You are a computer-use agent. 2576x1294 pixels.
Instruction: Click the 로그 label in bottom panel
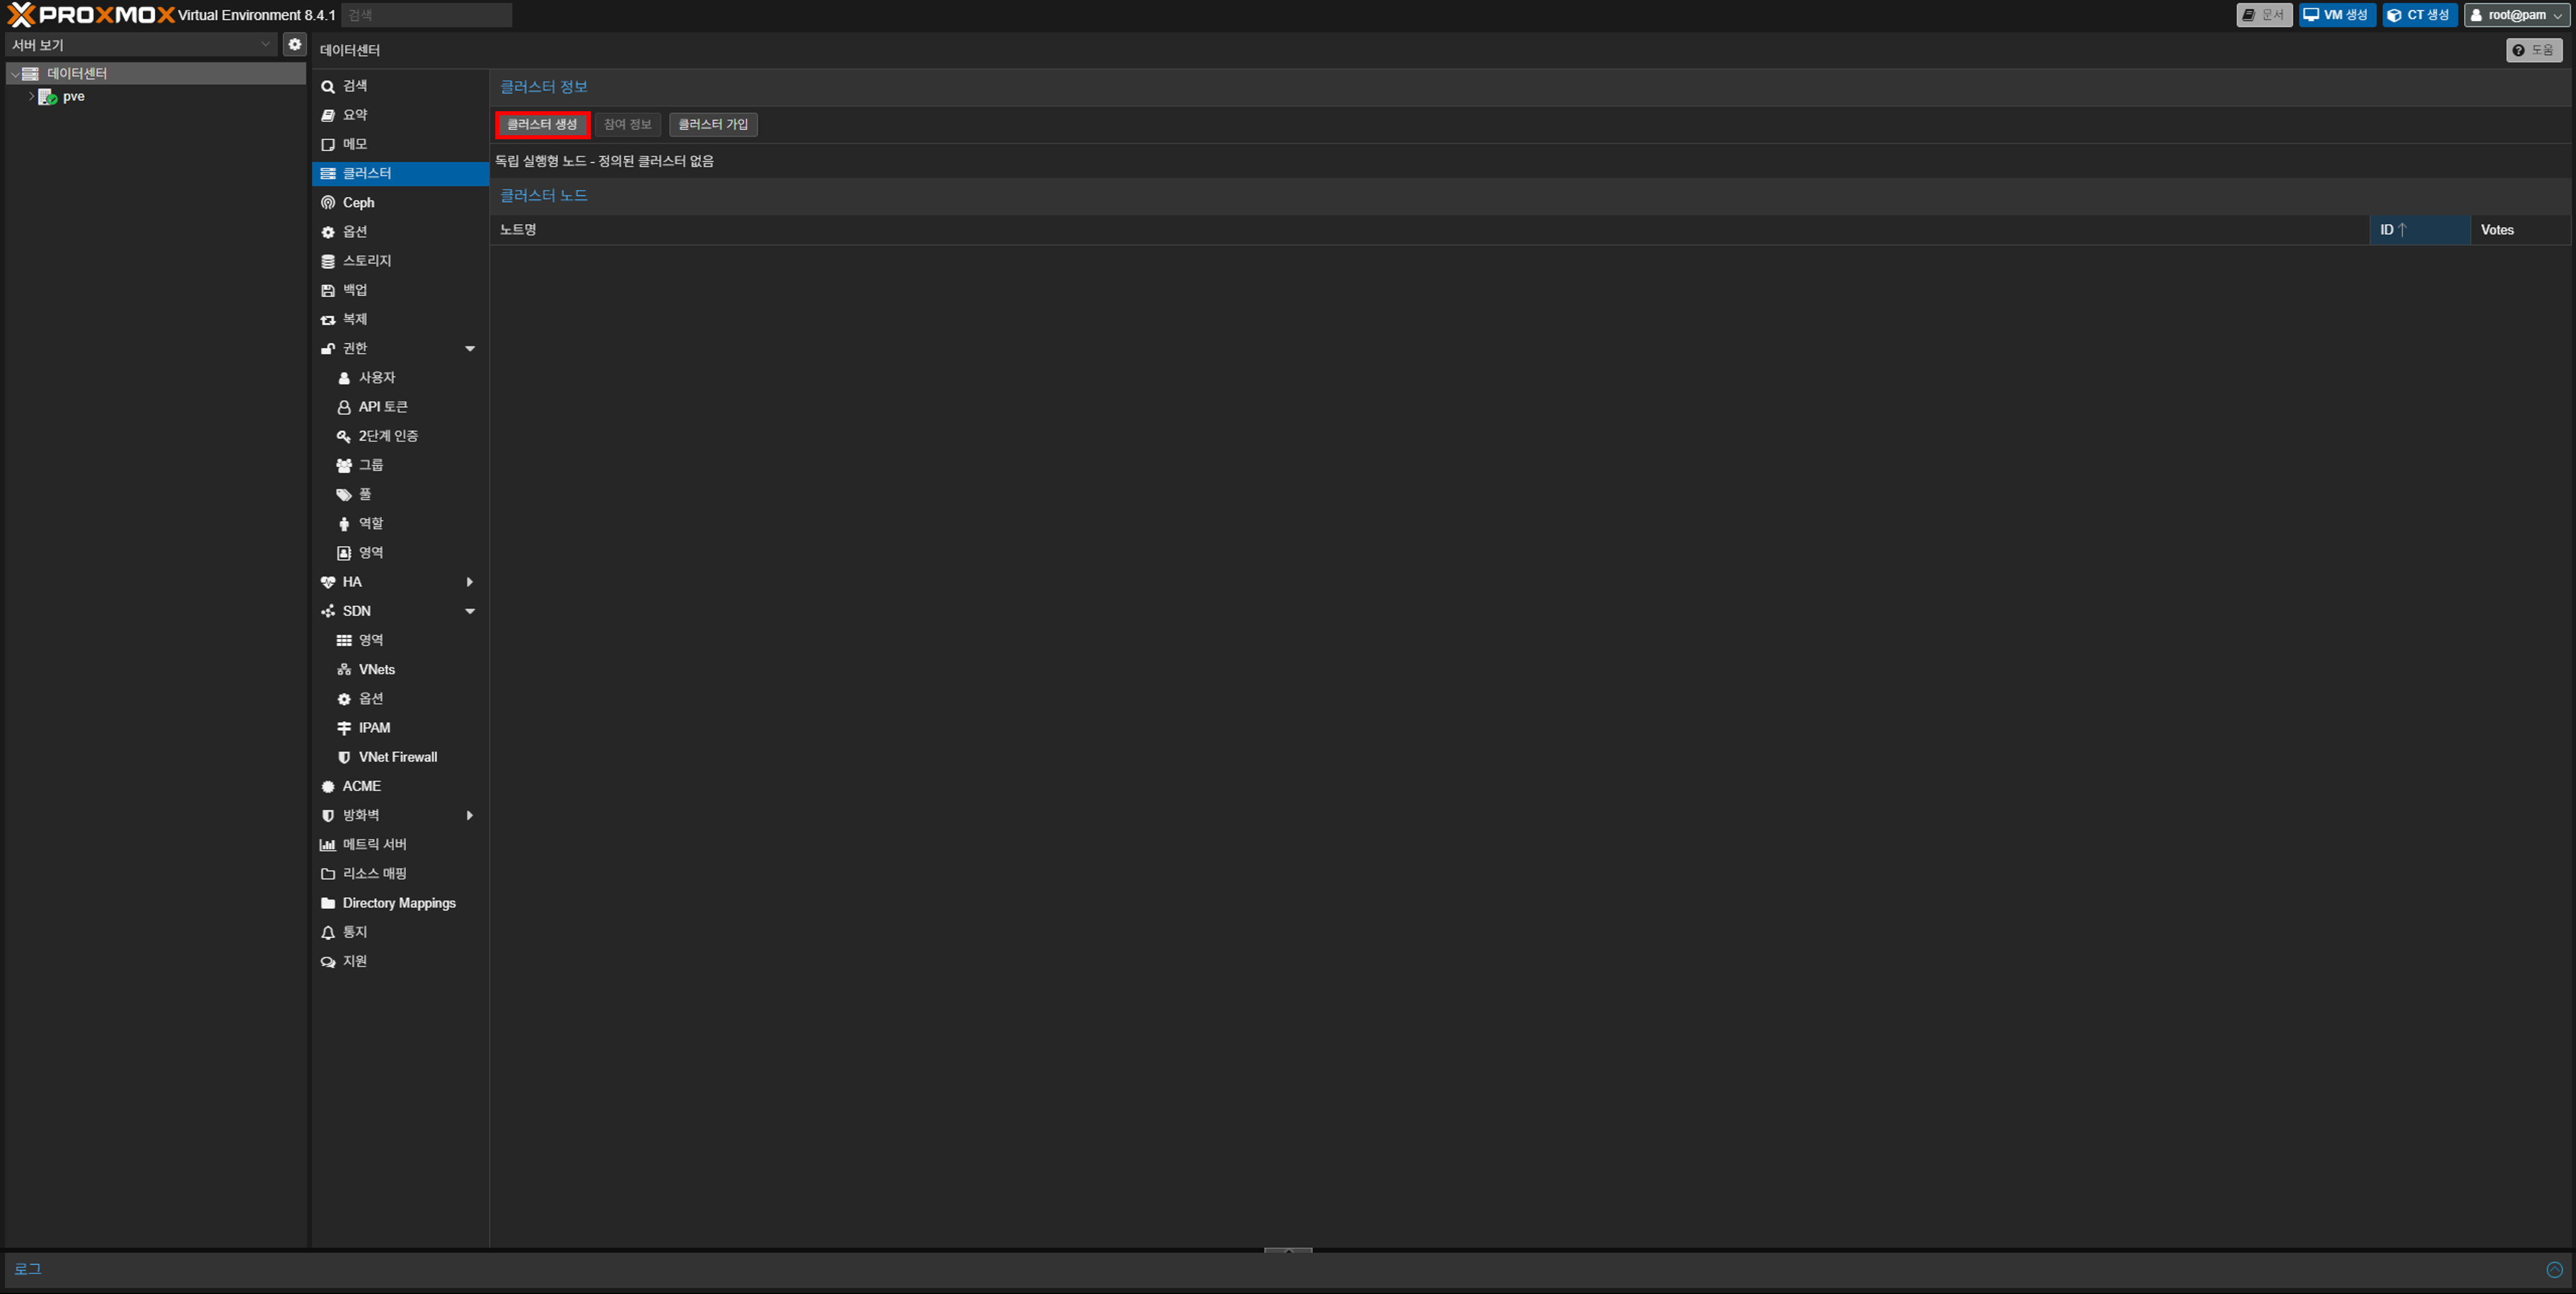28,1270
